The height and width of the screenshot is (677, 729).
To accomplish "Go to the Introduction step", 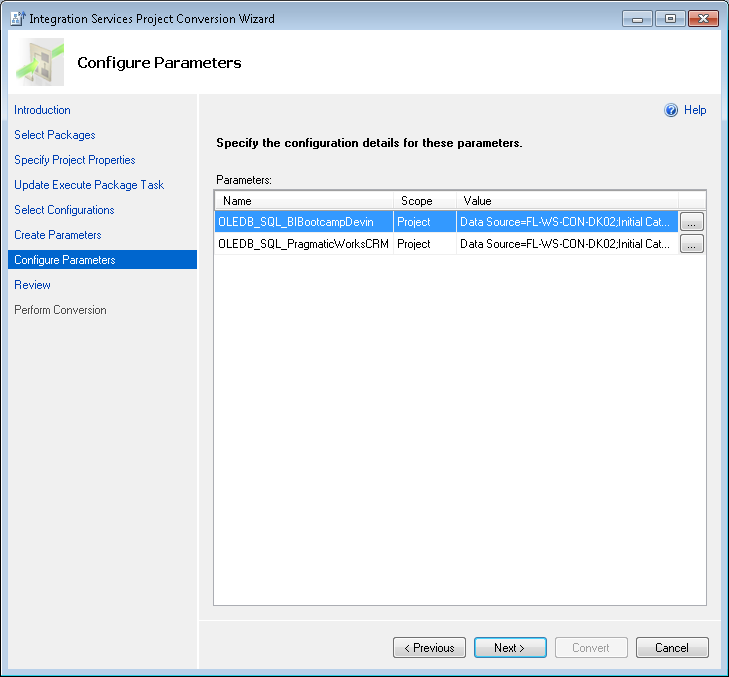I will pyautogui.click(x=42, y=110).
